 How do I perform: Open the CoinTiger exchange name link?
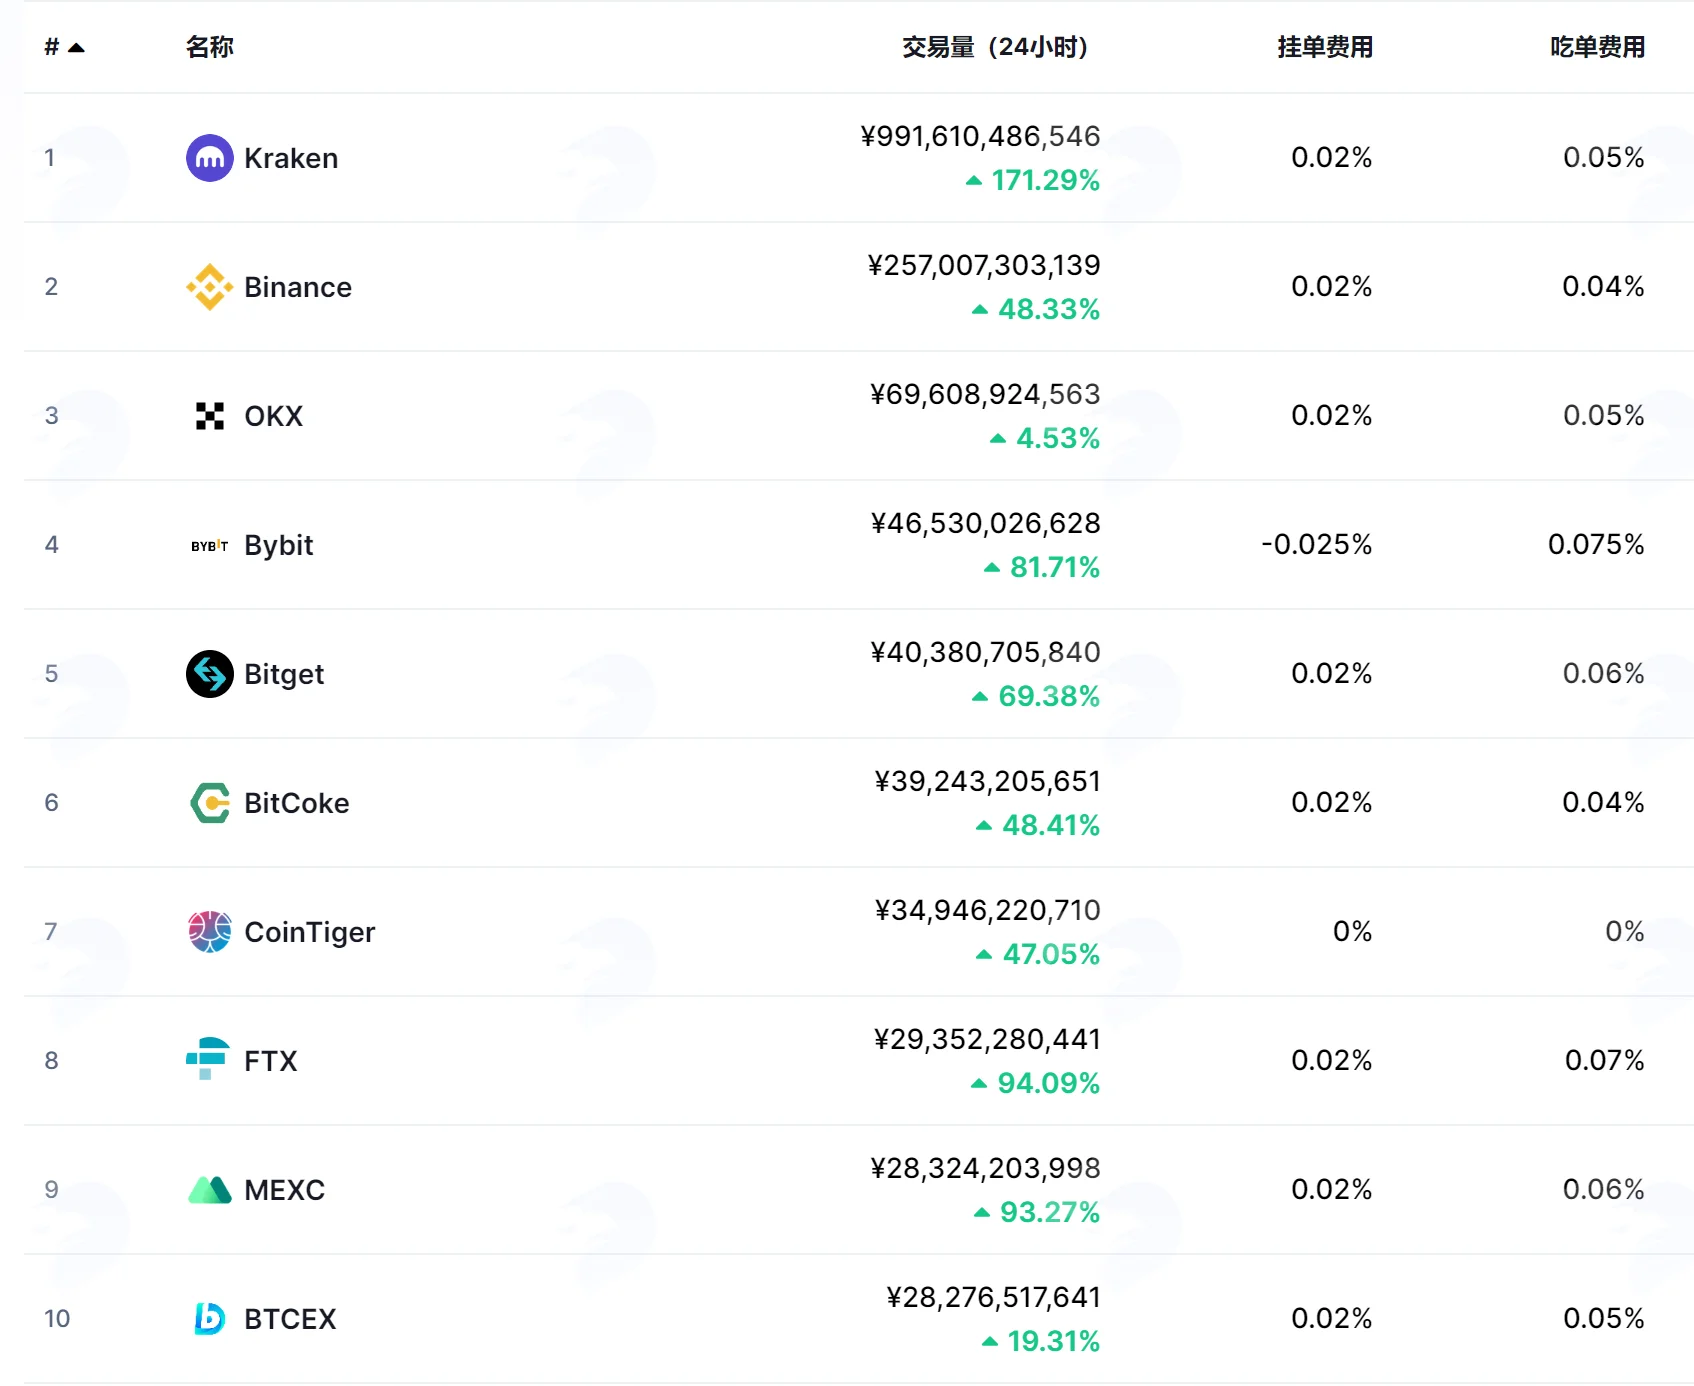pyautogui.click(x=310, y=932)
